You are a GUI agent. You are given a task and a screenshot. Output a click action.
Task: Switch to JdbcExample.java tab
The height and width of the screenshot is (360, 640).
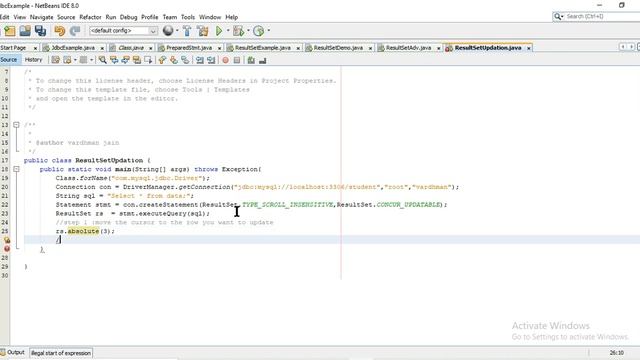tap(73, 48)
